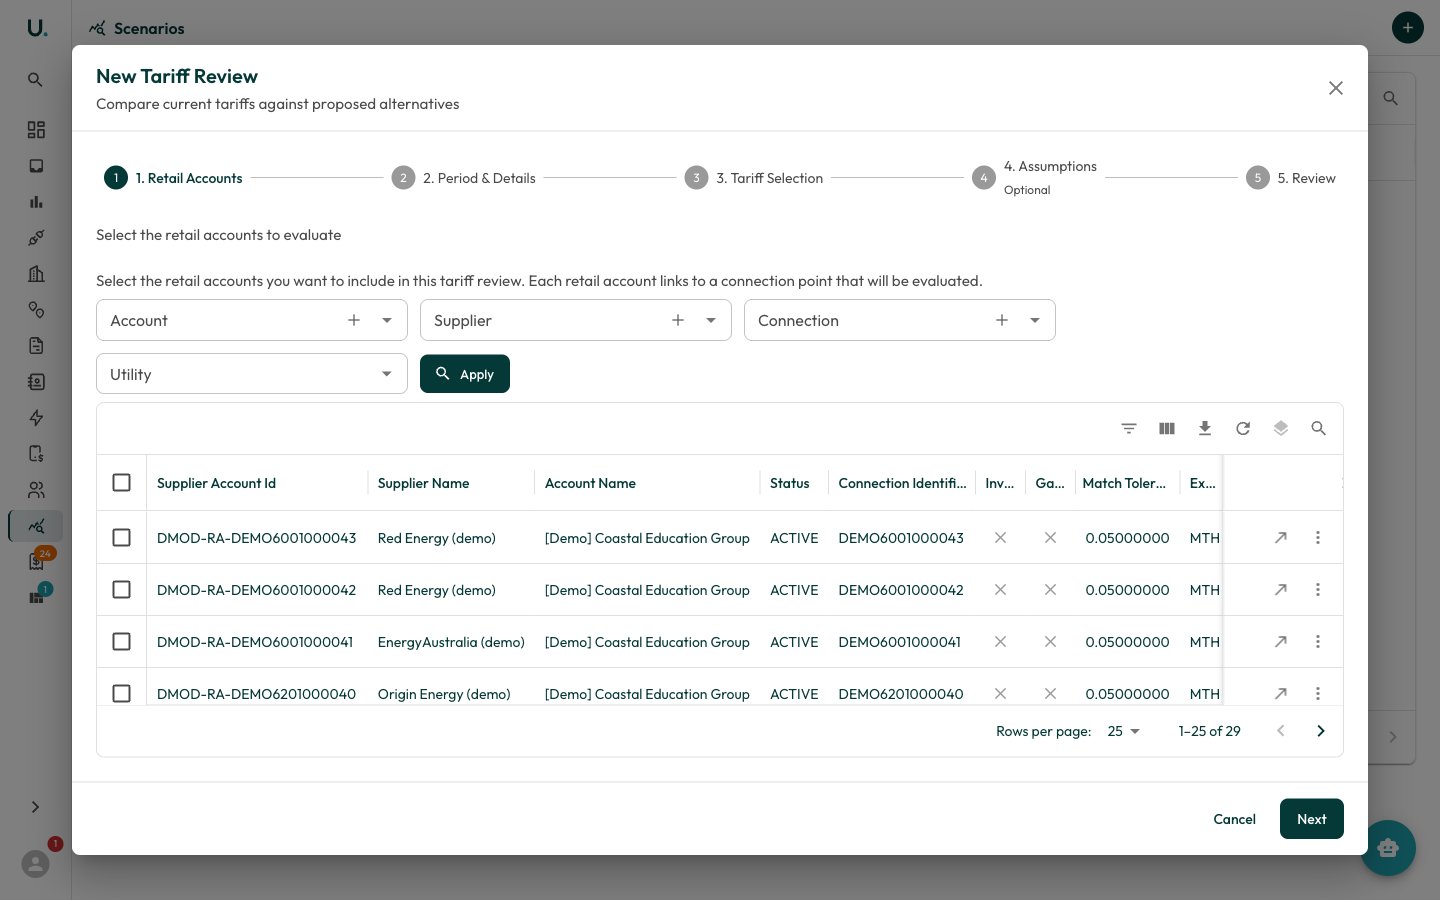Check the DMOD-RA-DEMO6001000043 row checkbox
Viewport: 1440px width, 900px height.
click(122, 538)
